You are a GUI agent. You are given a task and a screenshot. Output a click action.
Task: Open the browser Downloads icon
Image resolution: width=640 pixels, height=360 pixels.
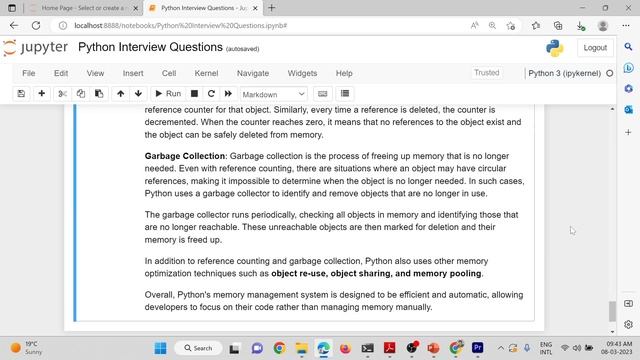pyautogui.click(x=580, y=26)
